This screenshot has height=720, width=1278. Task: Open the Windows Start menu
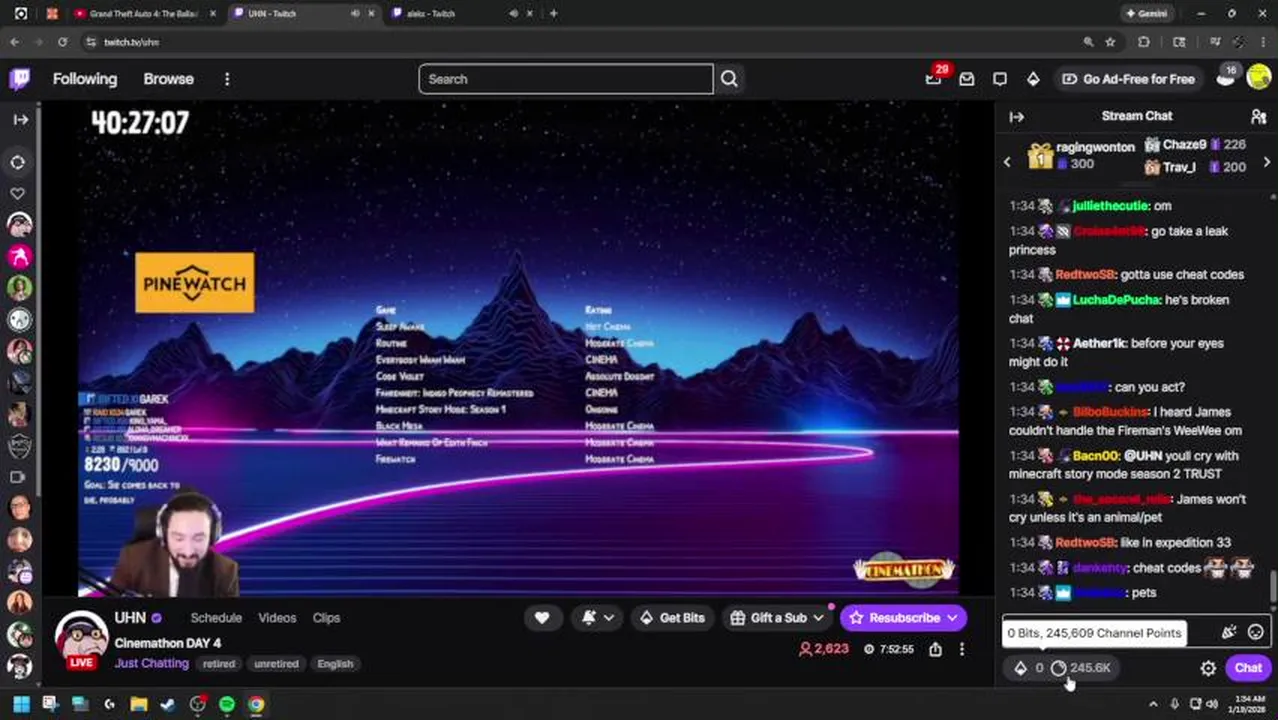(21, 705)
